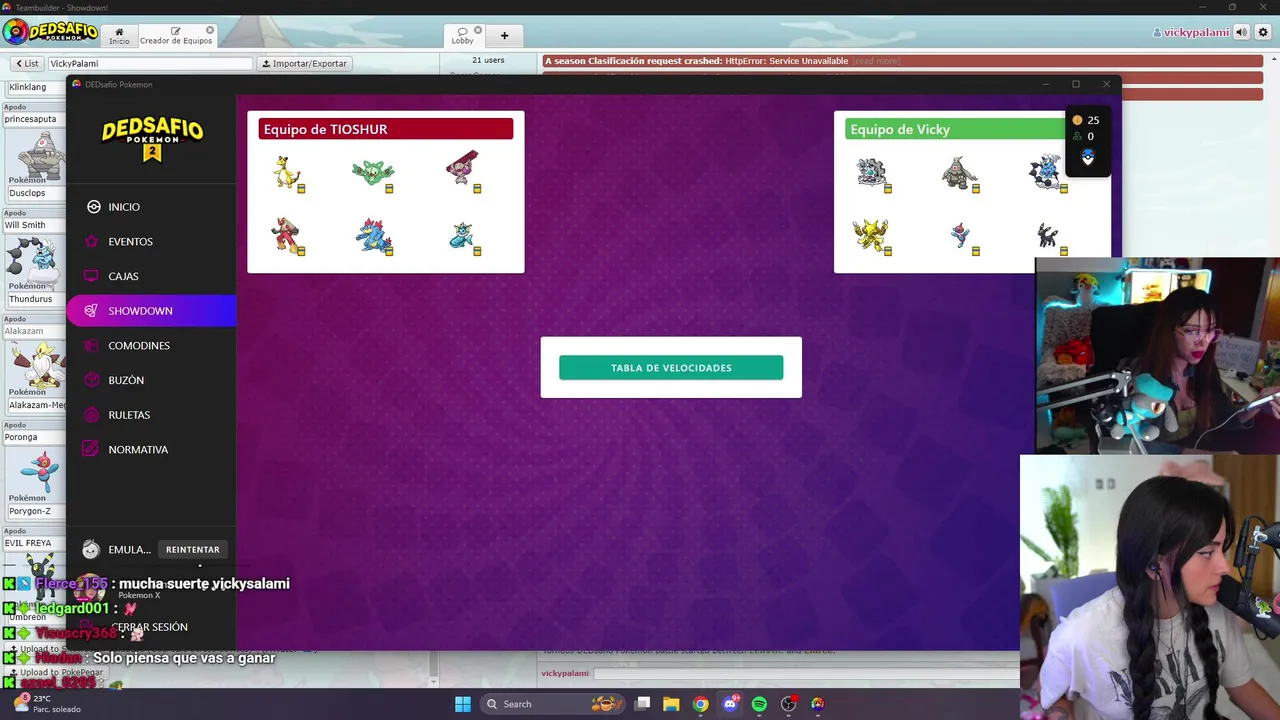Open the BUZÓN section in the sidebar
The width and height of the screenshot is (1280, 720).
(151, 380)
